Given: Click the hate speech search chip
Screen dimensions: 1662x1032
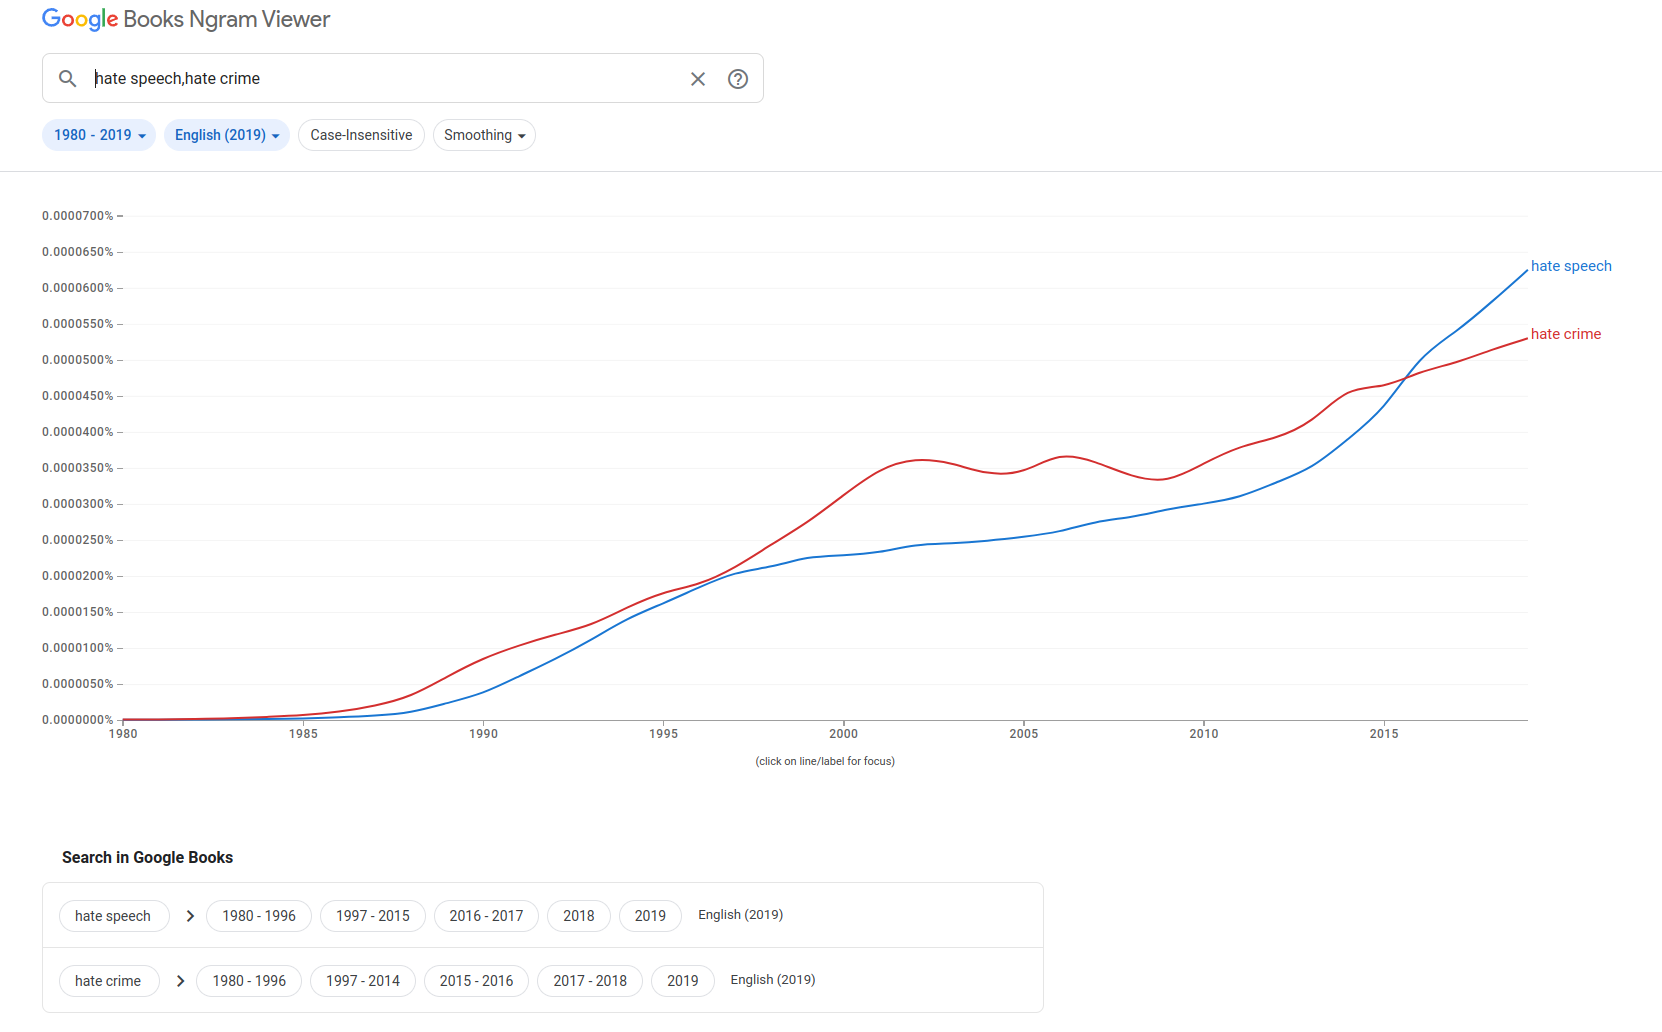Looking at the screenshot, I should pos(113,916).
